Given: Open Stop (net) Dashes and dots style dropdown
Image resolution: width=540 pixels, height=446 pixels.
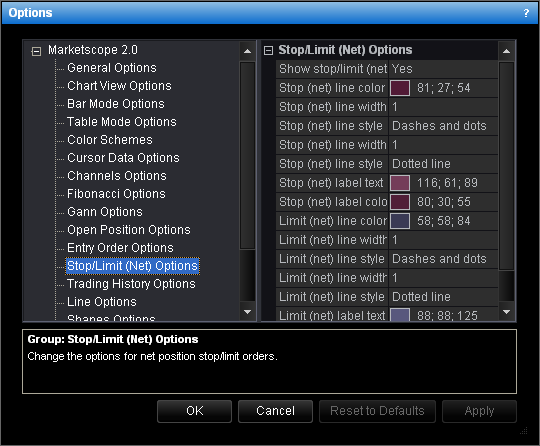Looking at the screenshot, I should click(443, 126).
